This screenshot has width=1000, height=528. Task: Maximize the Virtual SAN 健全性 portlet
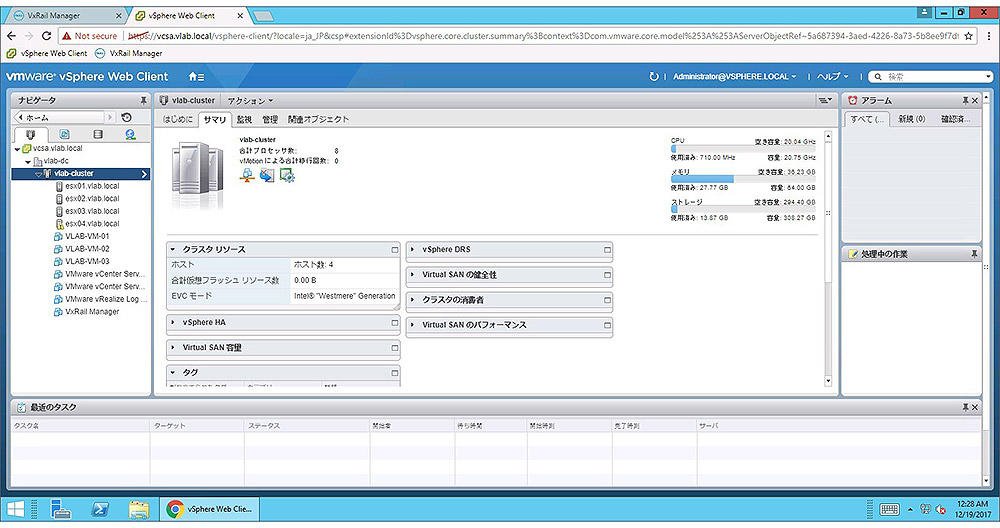pos(607,275)
